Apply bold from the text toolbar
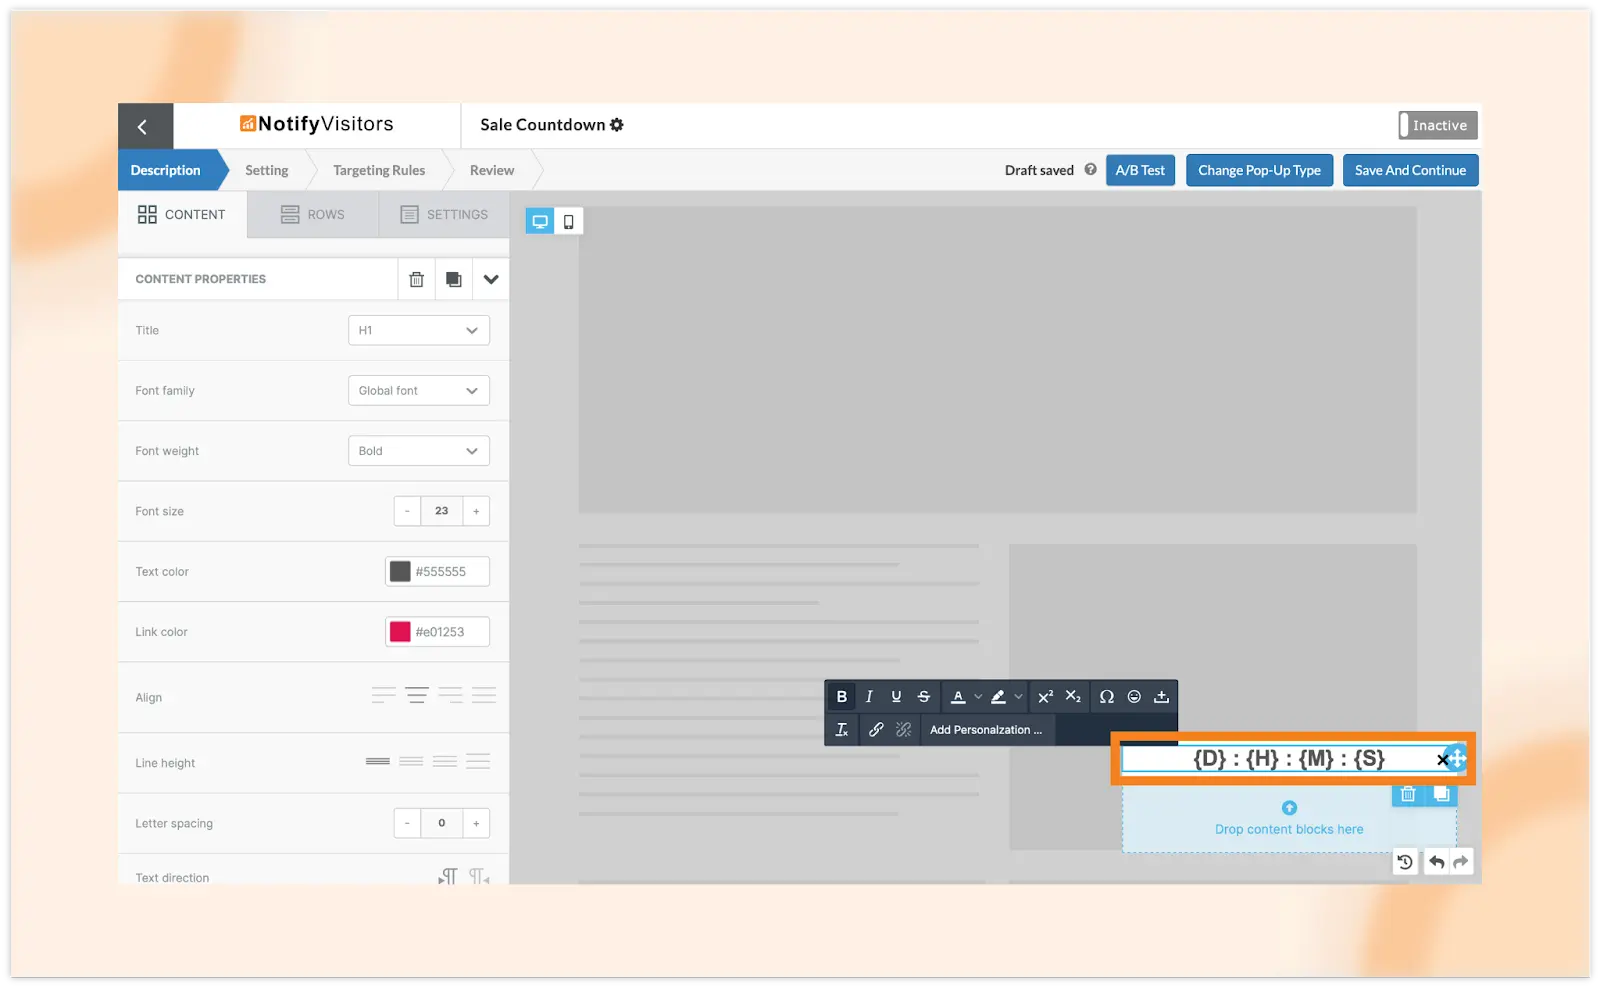The height and width of the screenshot is (988, 1600). tap(841, 697)
